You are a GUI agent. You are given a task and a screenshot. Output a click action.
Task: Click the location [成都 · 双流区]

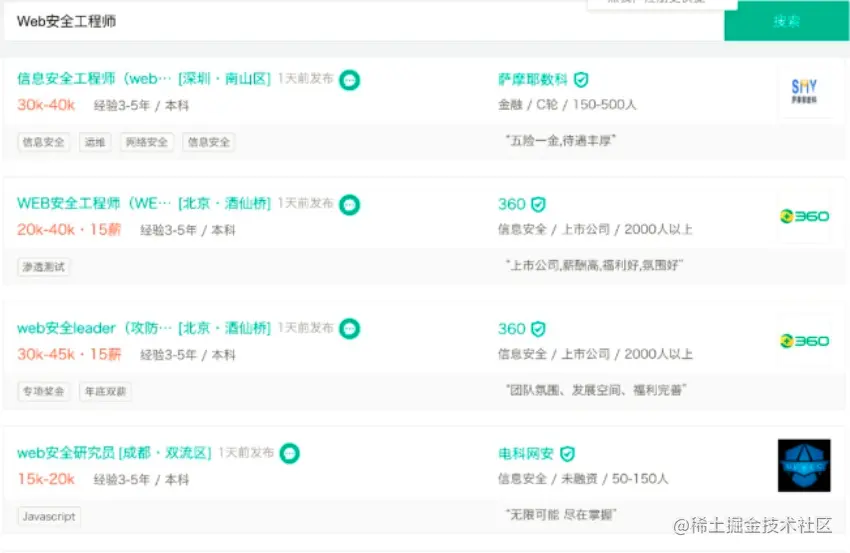pyautogui.click(x=165, y=453)
